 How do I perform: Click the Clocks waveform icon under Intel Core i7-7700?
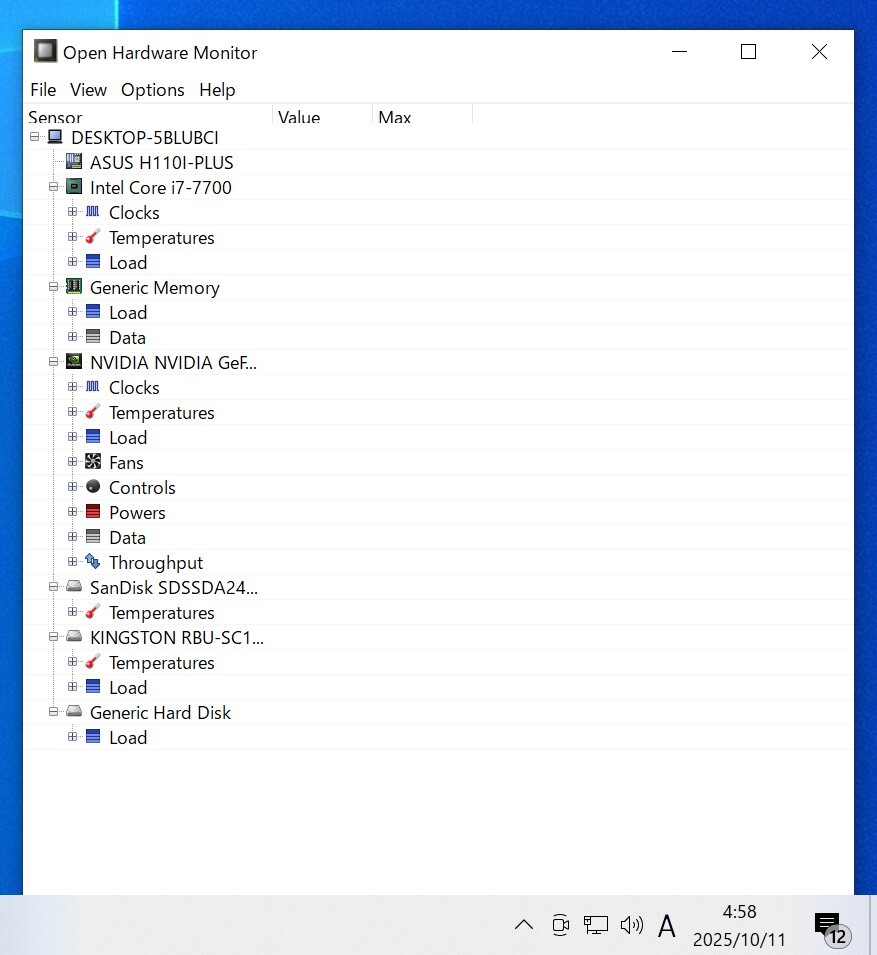(x=93, y=211)
